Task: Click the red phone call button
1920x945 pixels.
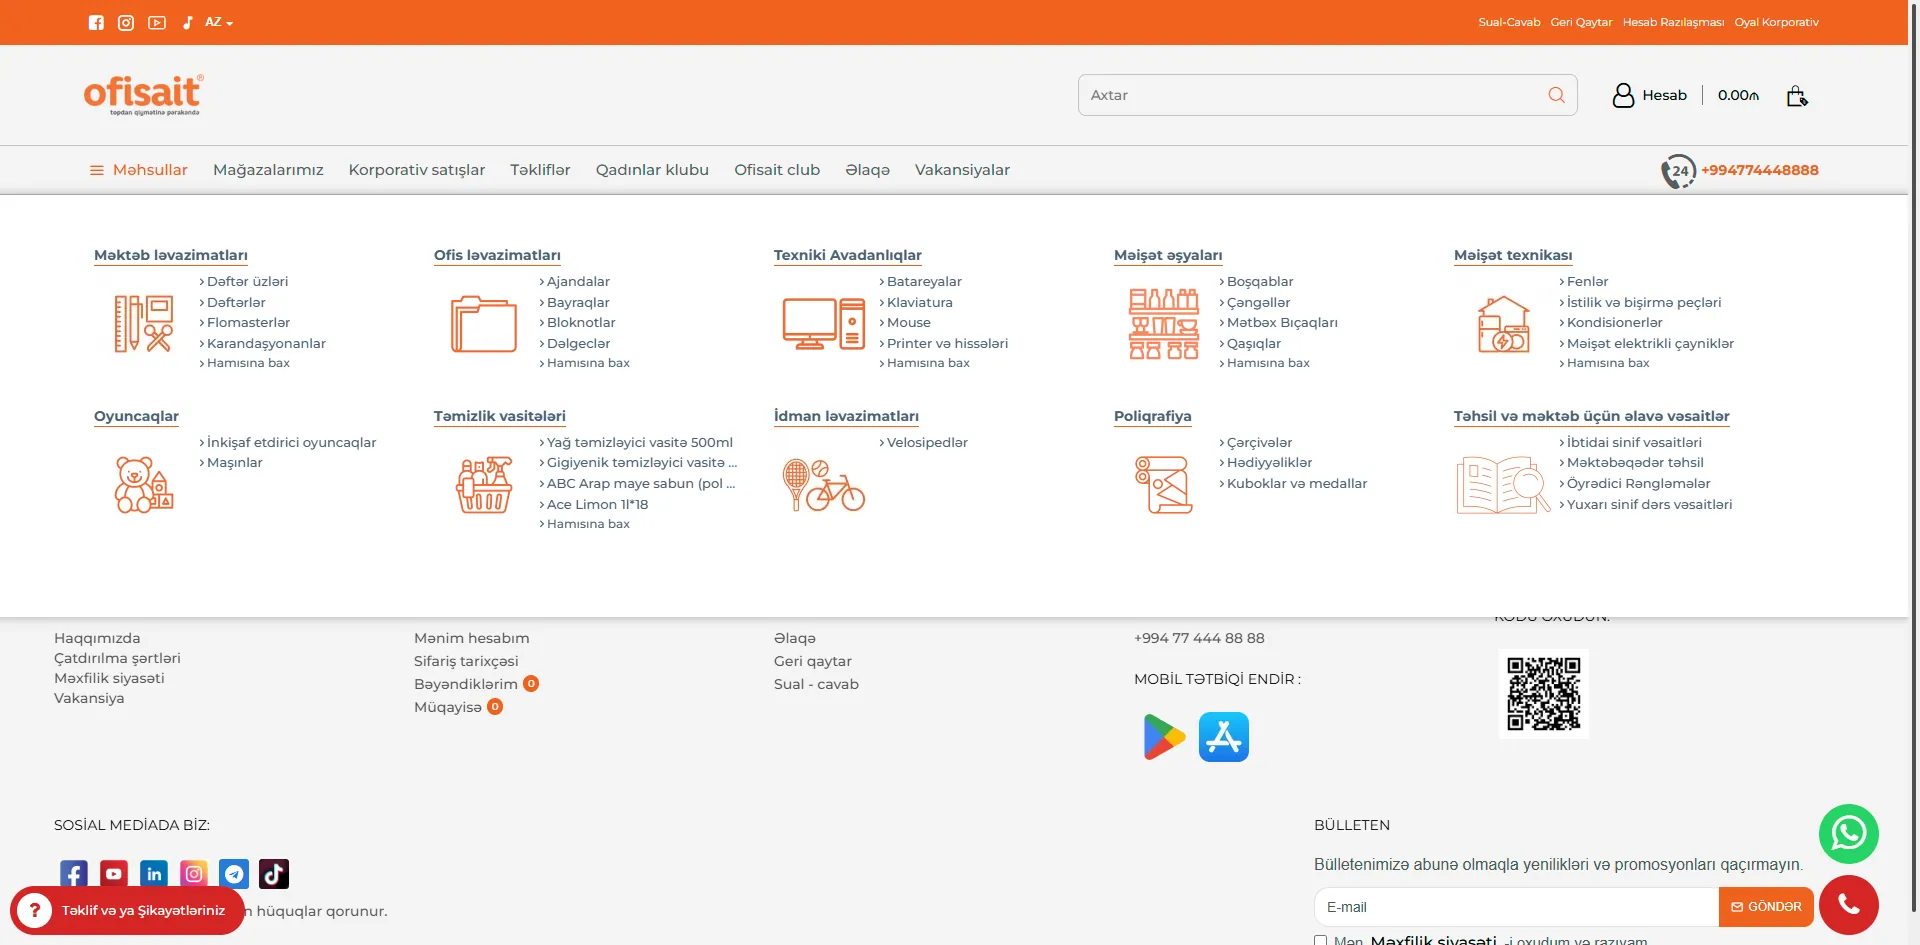Action: click(x=1848, y=905)
